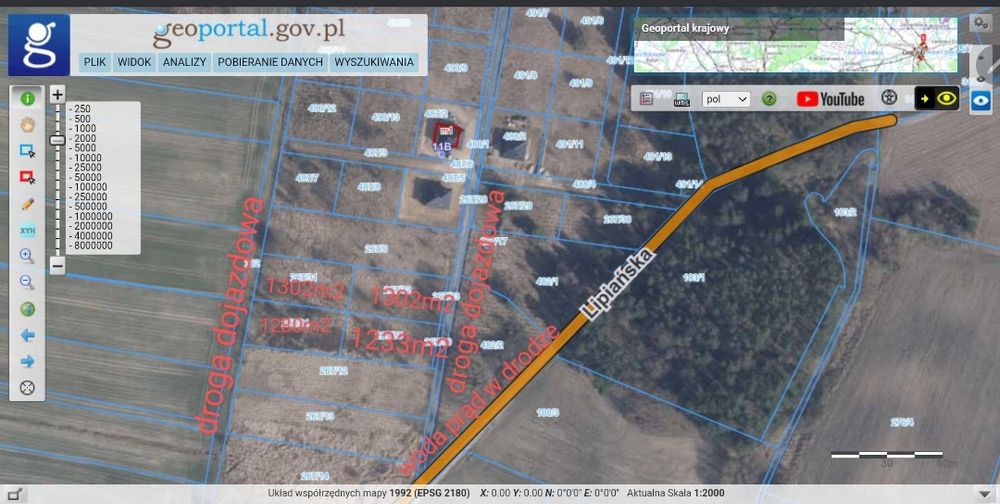Show full extent with globe icon

click(x=27, y=309)
